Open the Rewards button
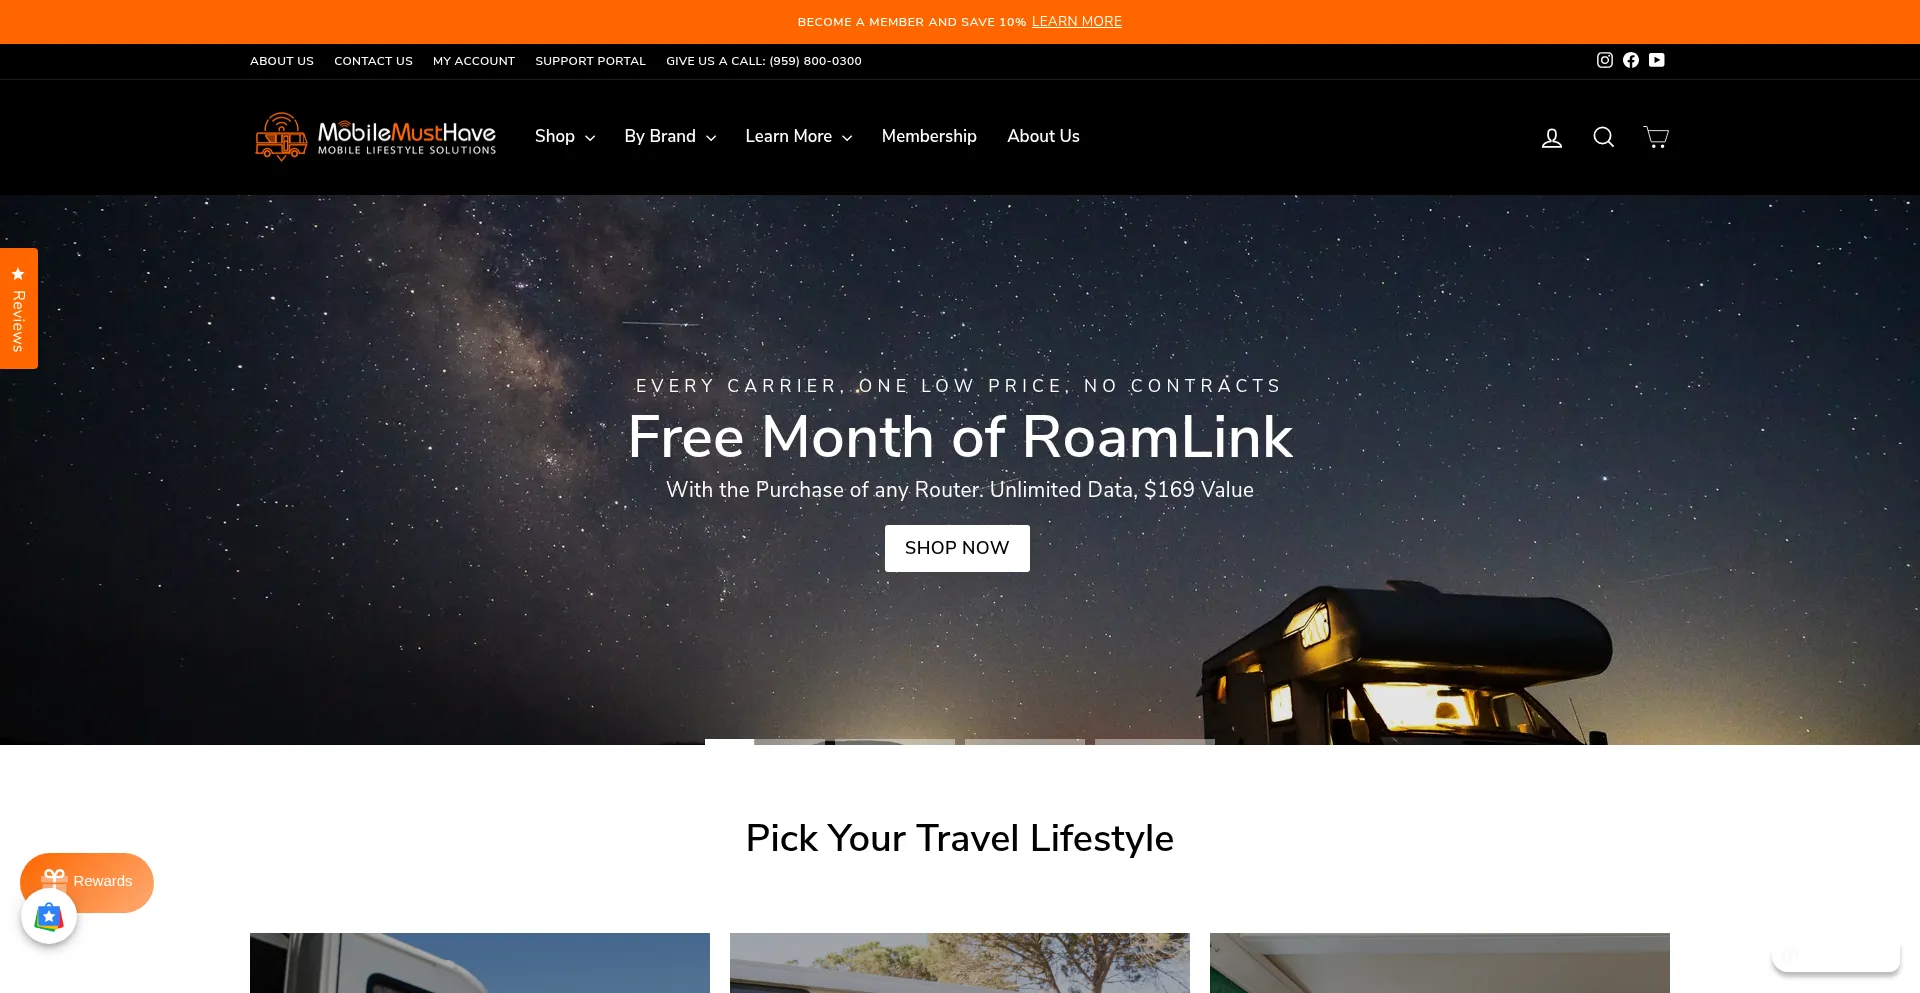Viewport: 1920px width, 993px height. 87,882
